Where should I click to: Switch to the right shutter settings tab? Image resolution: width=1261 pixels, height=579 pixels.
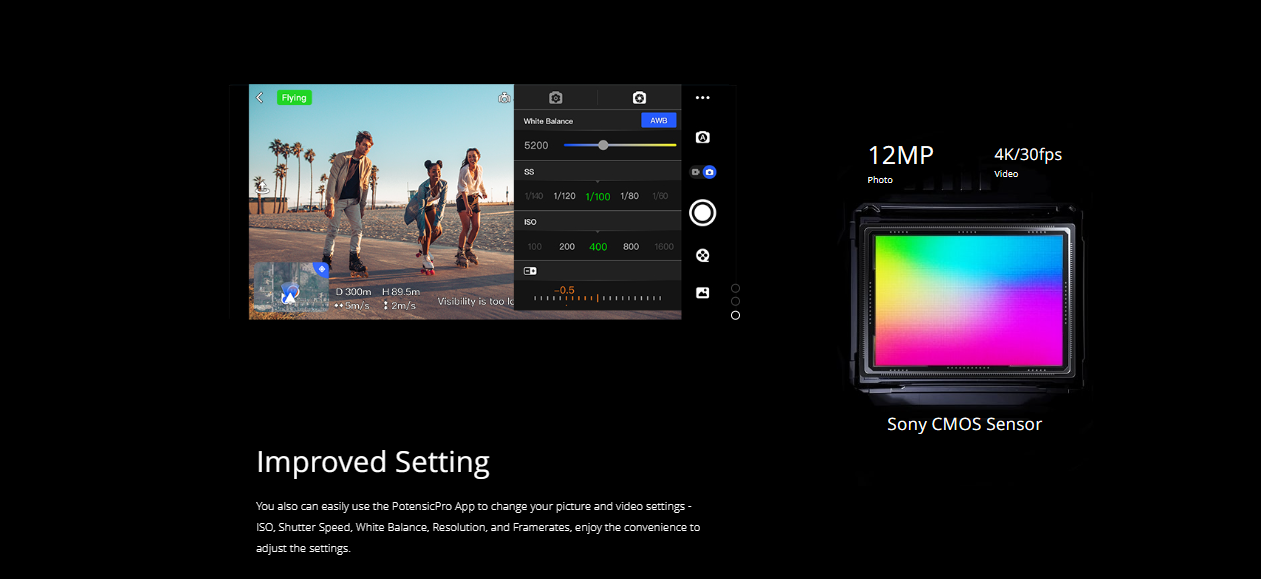pos(639,98)
